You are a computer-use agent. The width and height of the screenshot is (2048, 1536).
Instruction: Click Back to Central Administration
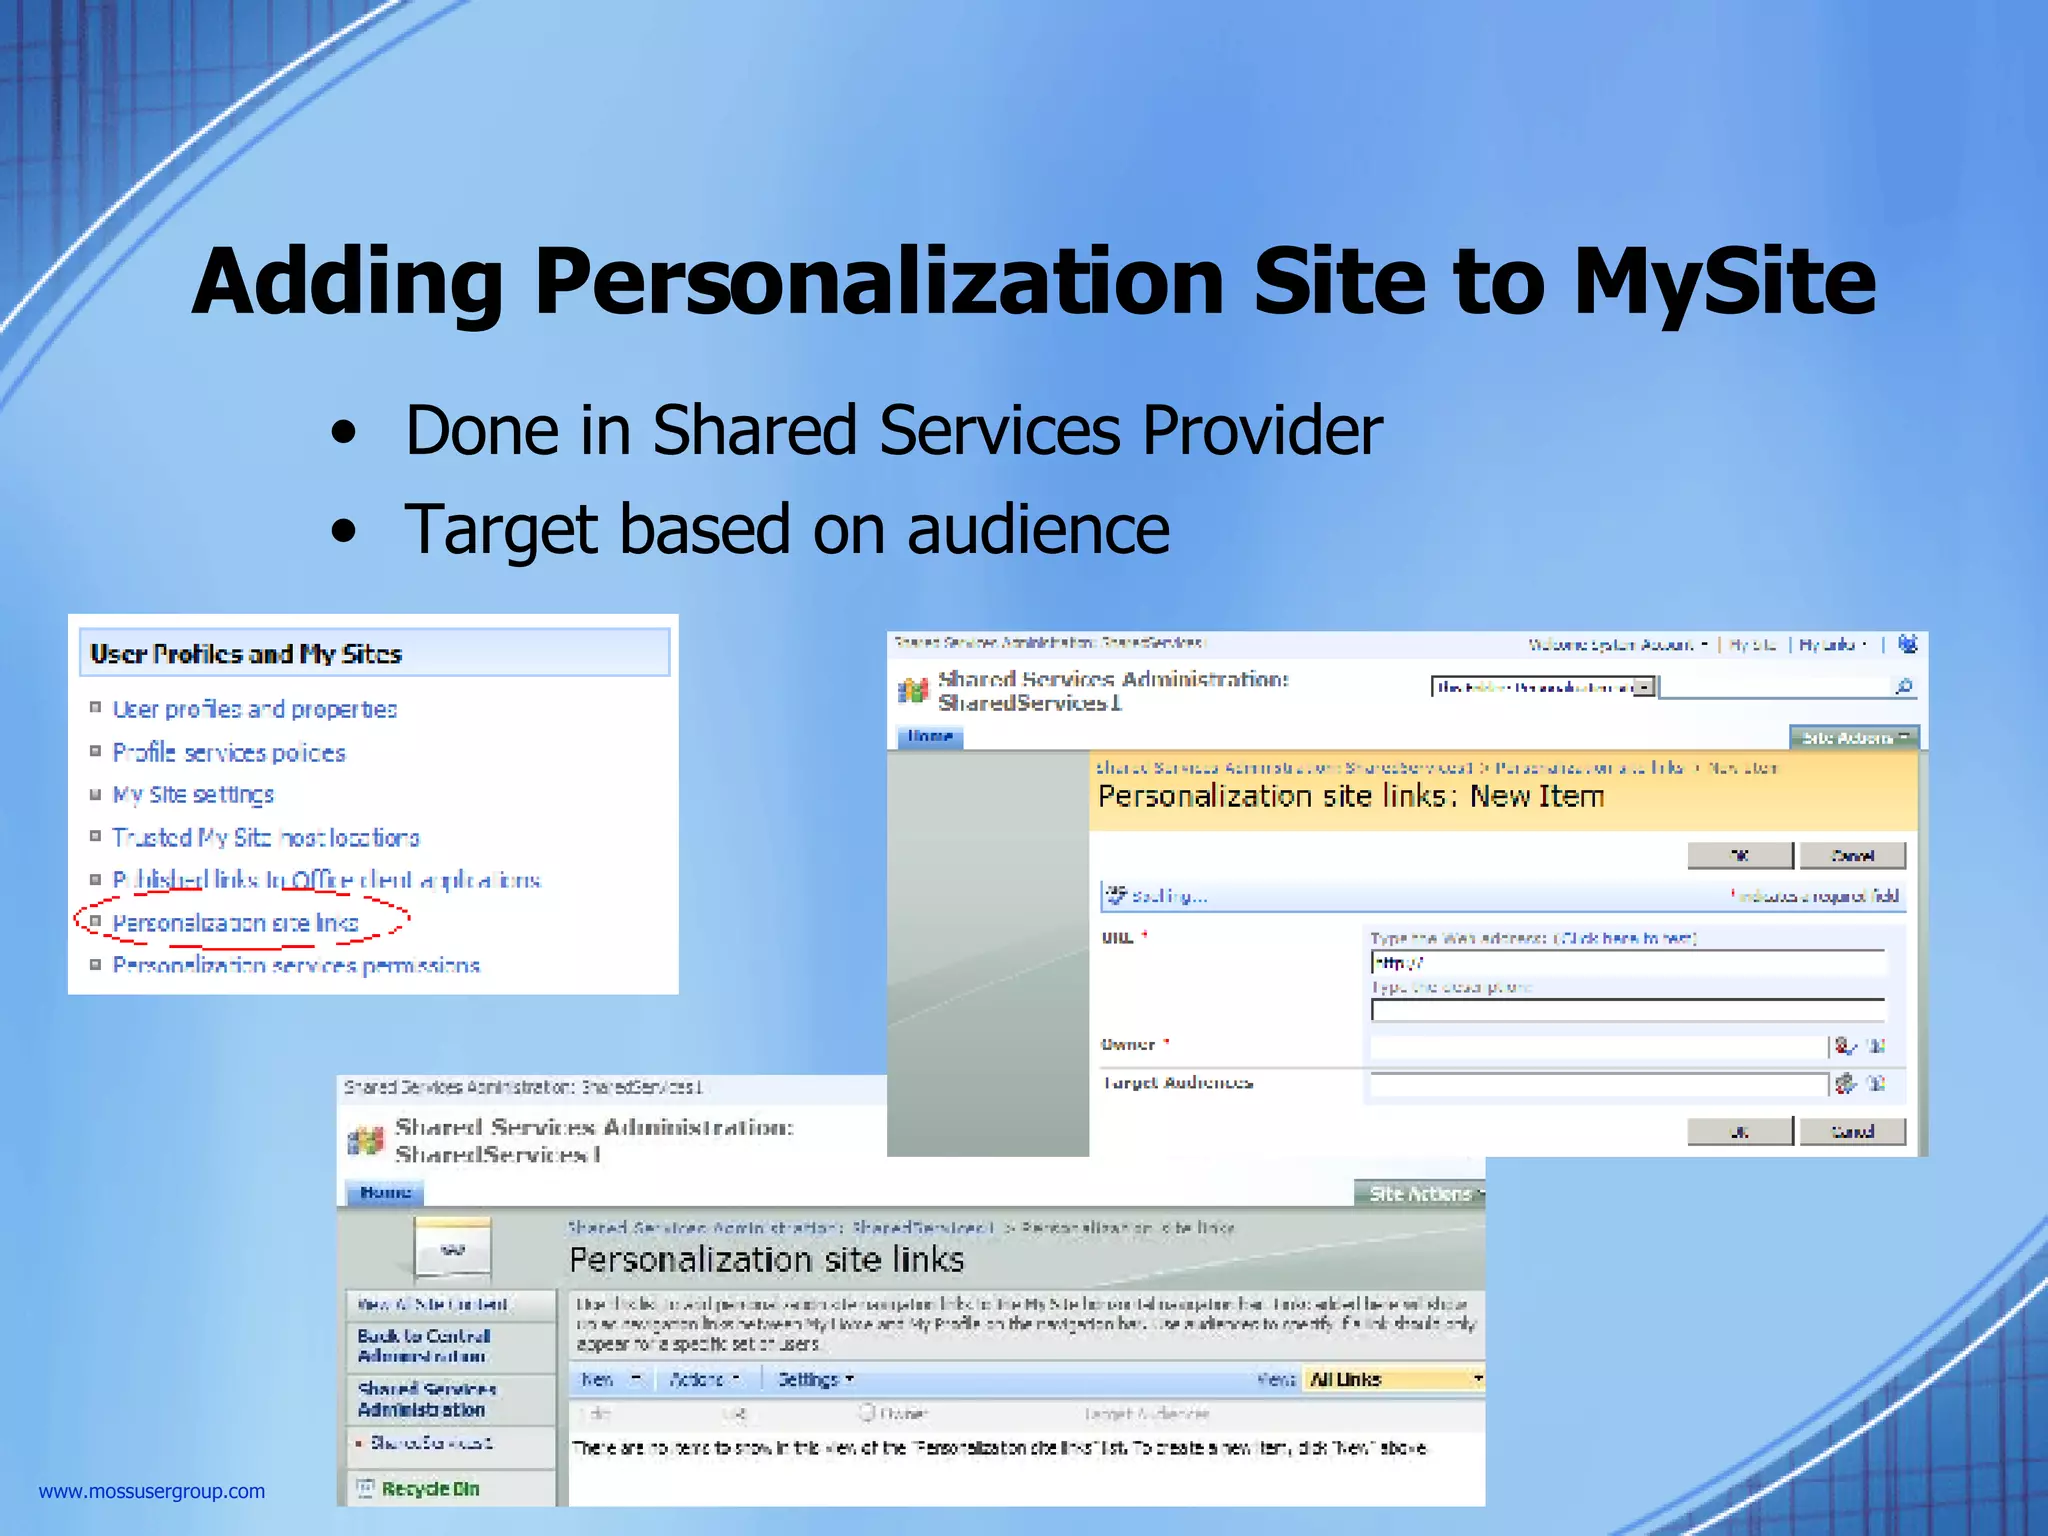click(424, 1346)
